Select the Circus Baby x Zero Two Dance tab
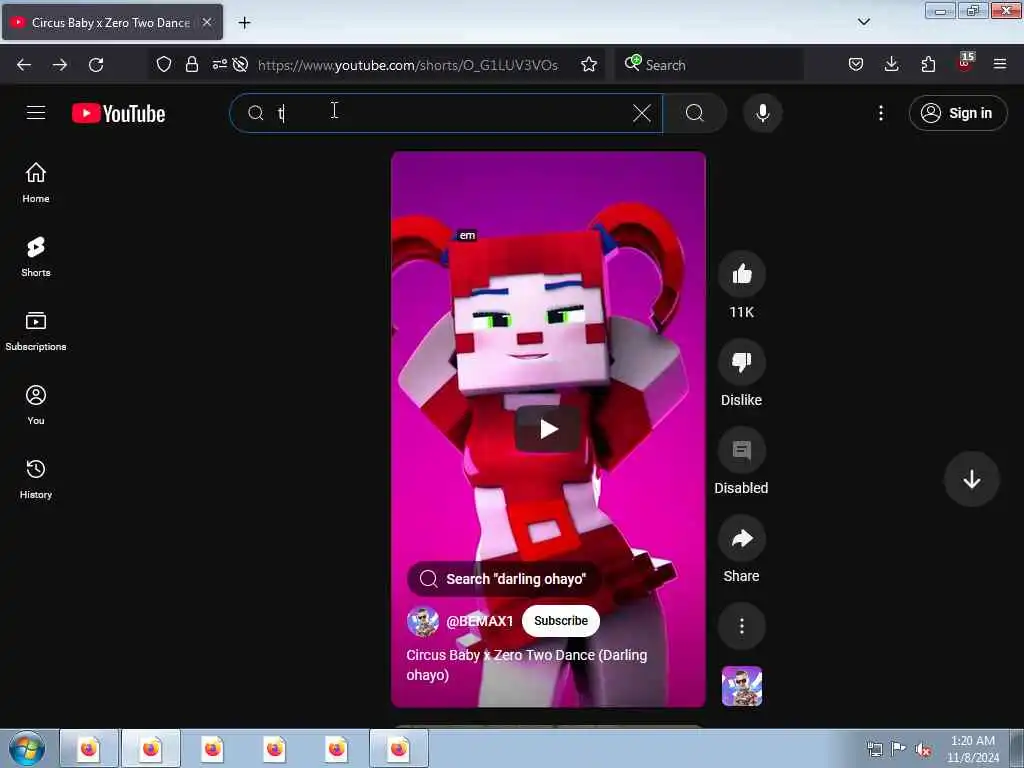This screenshot has height=768, width=1024. pyautogui.click(x=112, y=22)
